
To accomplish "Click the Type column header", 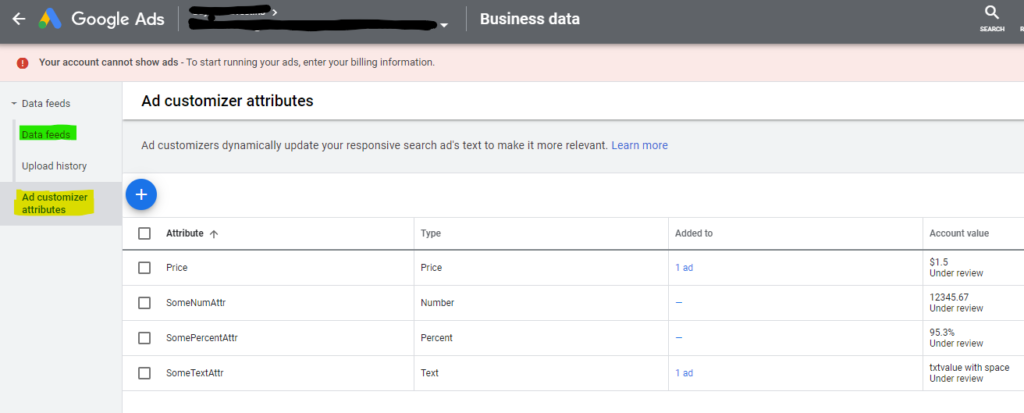I will [431, 233].
